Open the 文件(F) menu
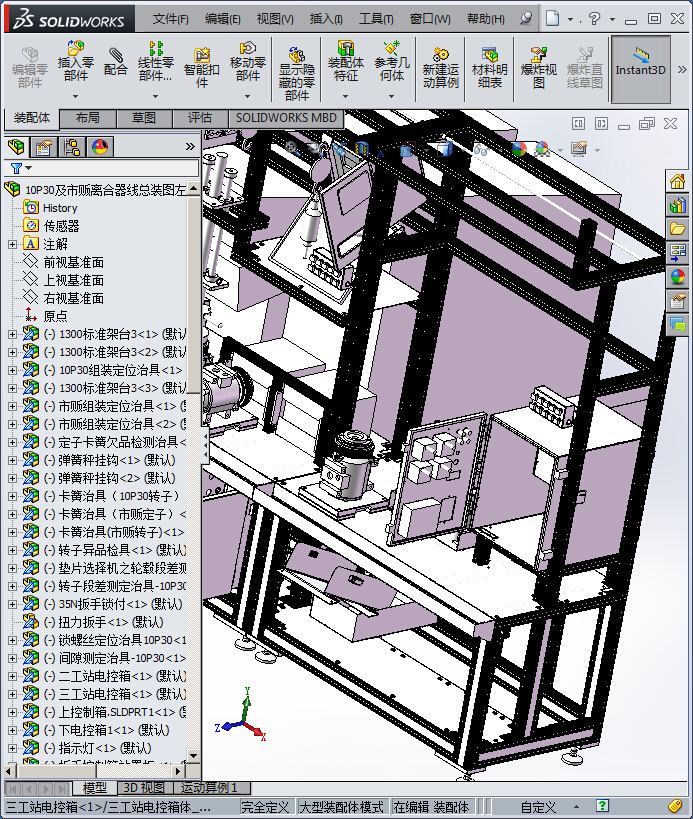This screenshot has width=693, height=819. pos(170,19)
